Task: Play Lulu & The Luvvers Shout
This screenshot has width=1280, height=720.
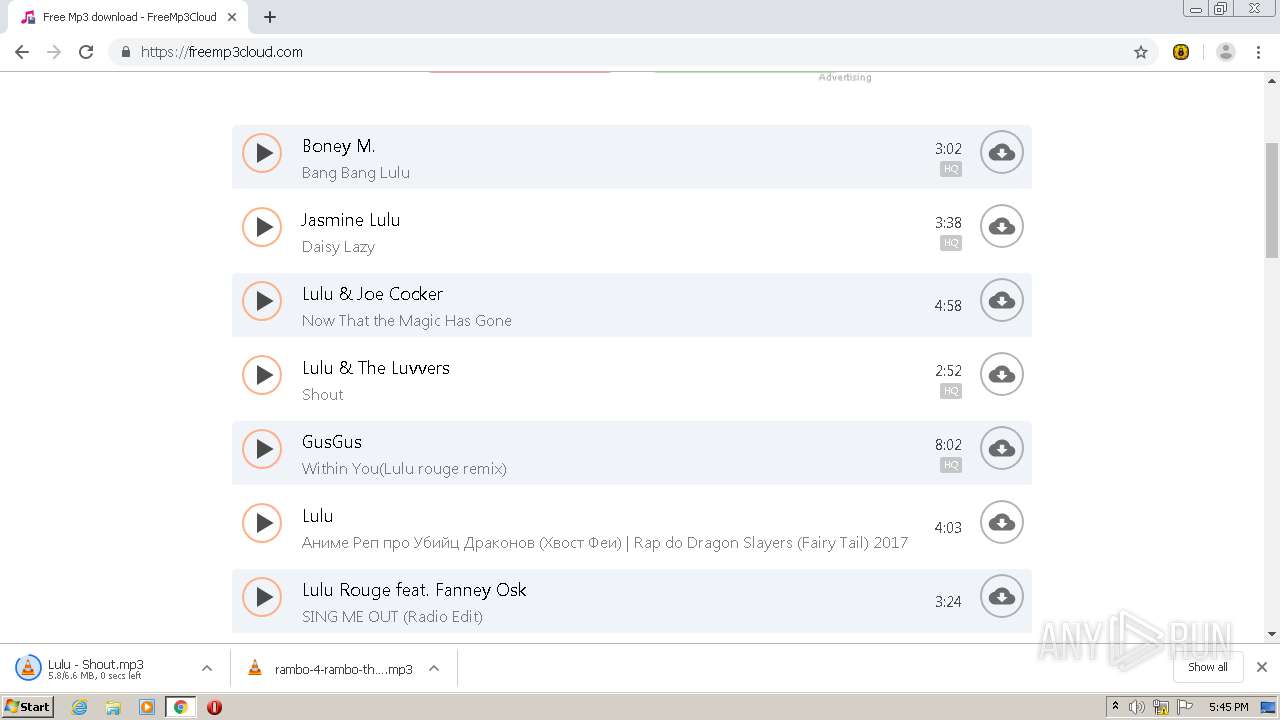Action: pyautogui.click(x=262, y=375)
